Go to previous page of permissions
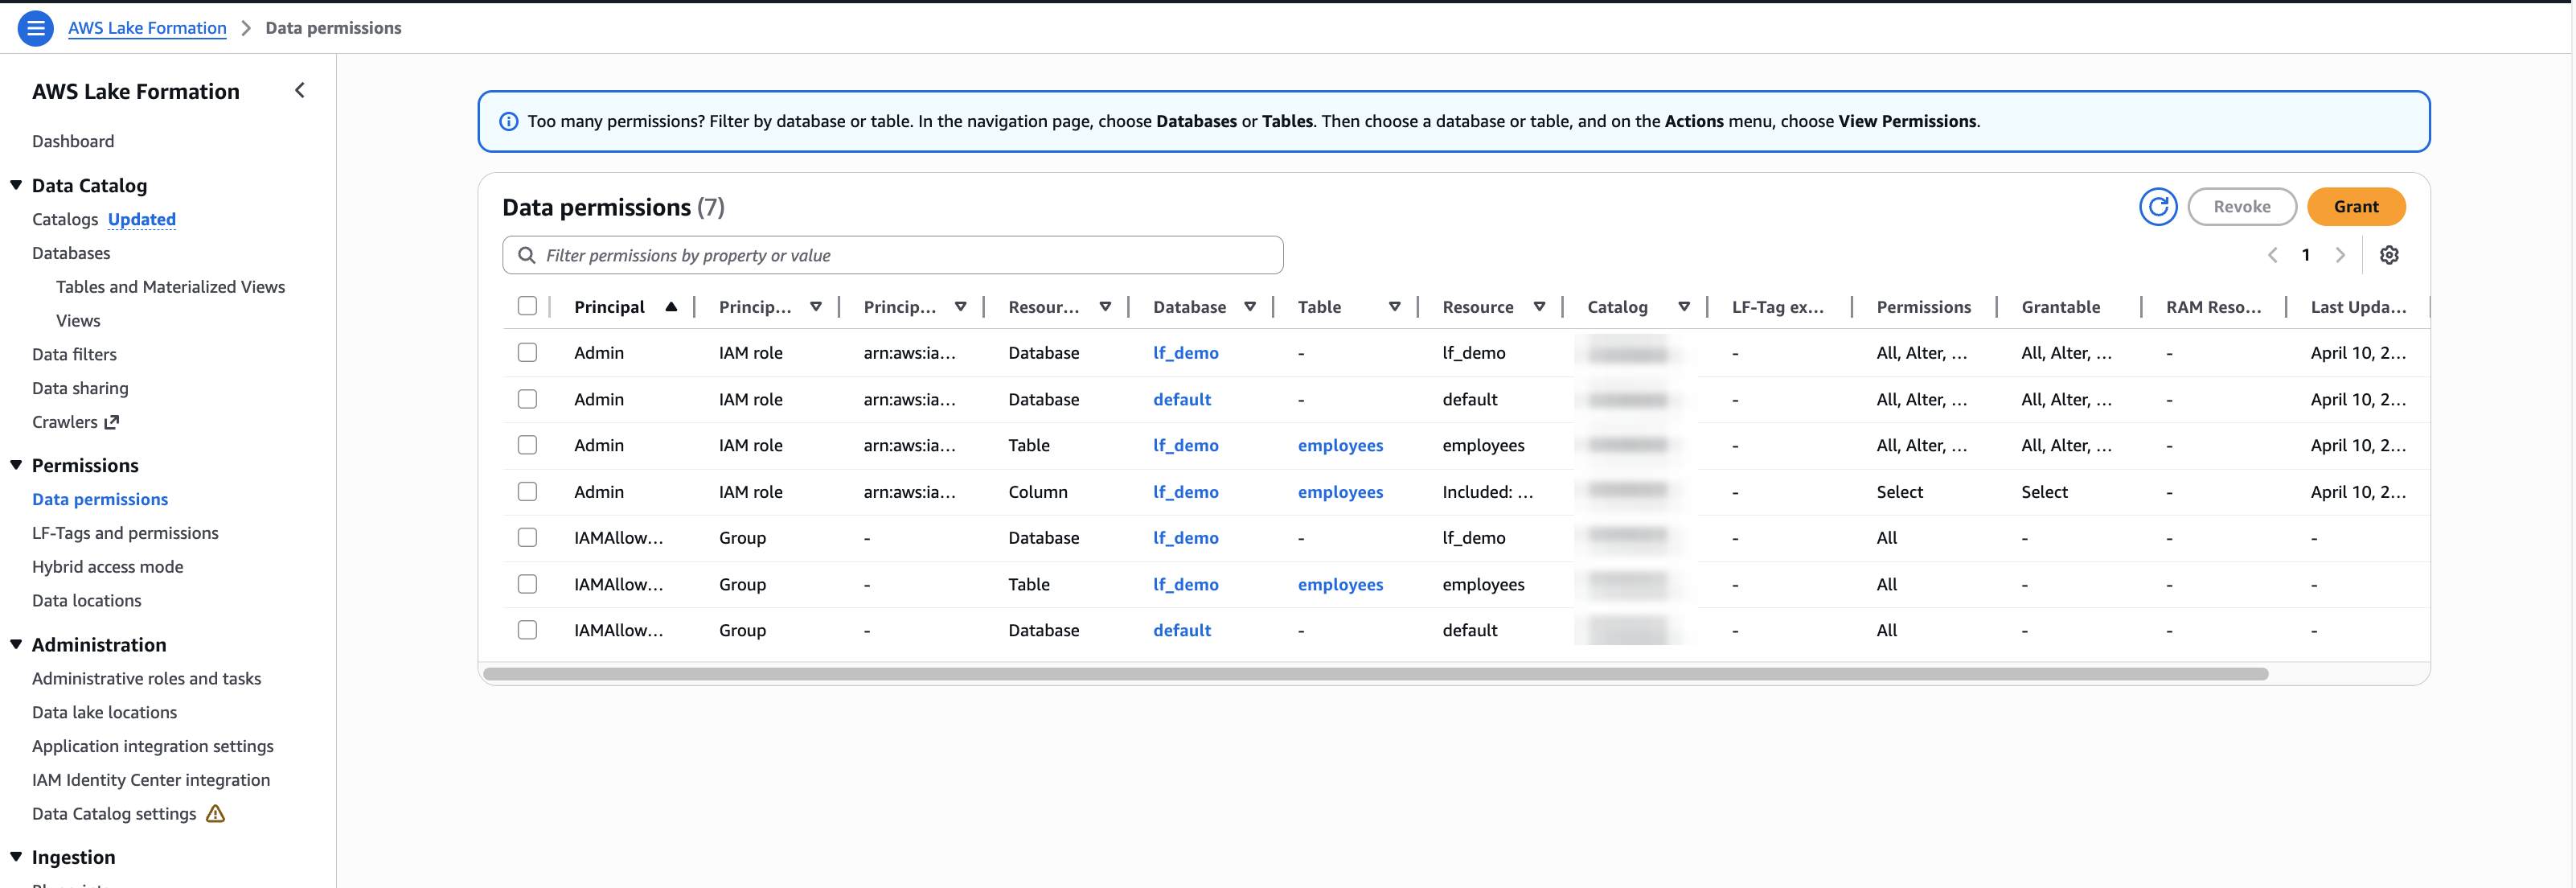This screenshot has height=888, width=2576. pos(2272,255)
